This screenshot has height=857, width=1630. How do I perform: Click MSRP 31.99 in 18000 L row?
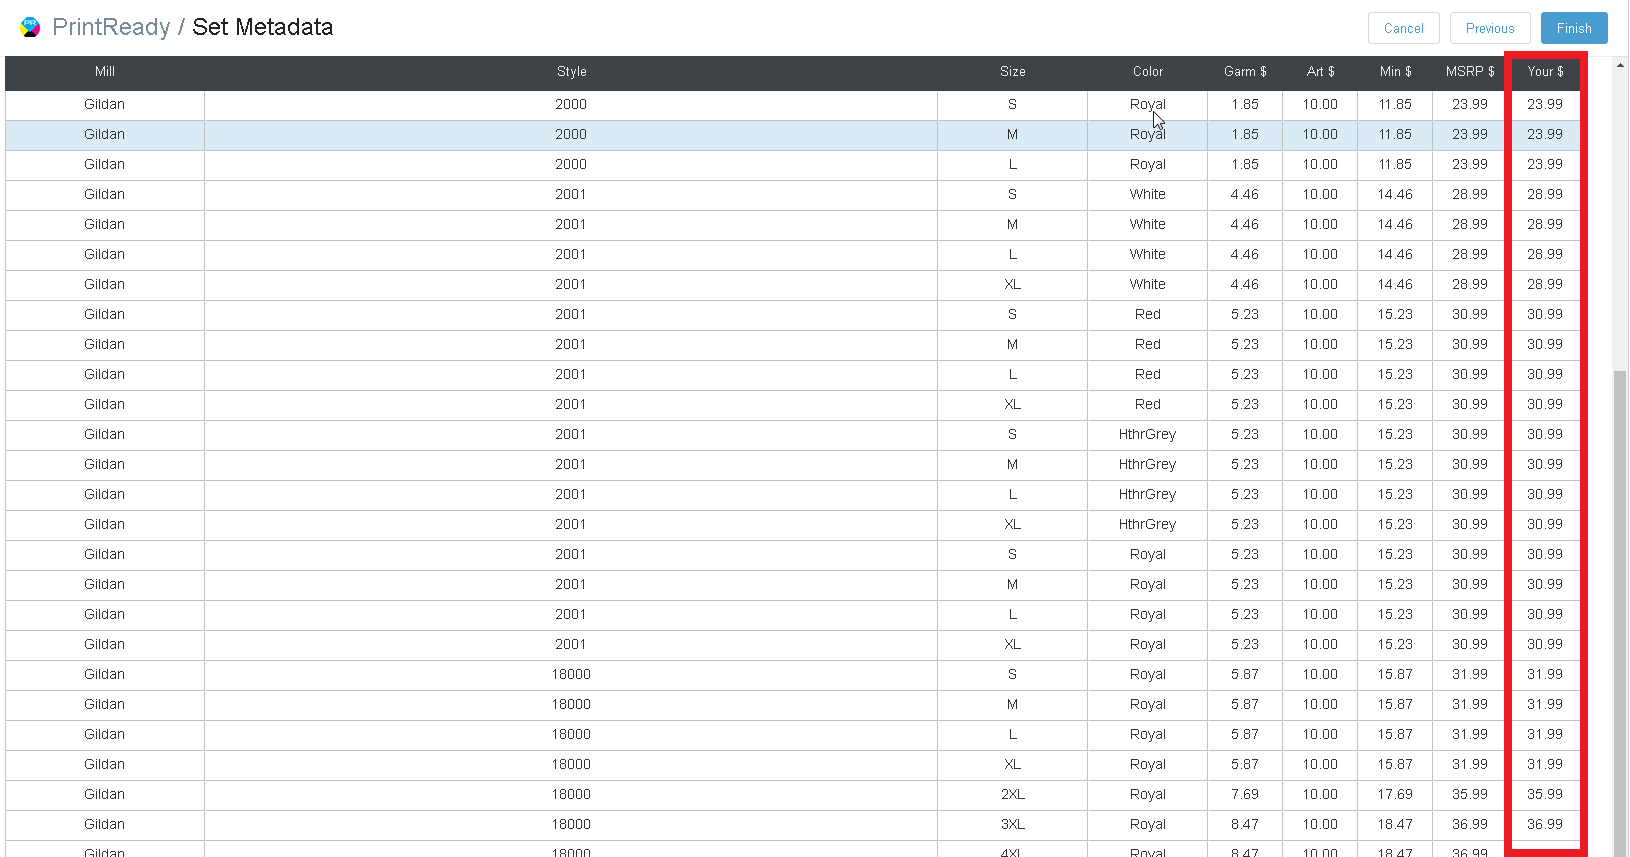point(1470,734)
